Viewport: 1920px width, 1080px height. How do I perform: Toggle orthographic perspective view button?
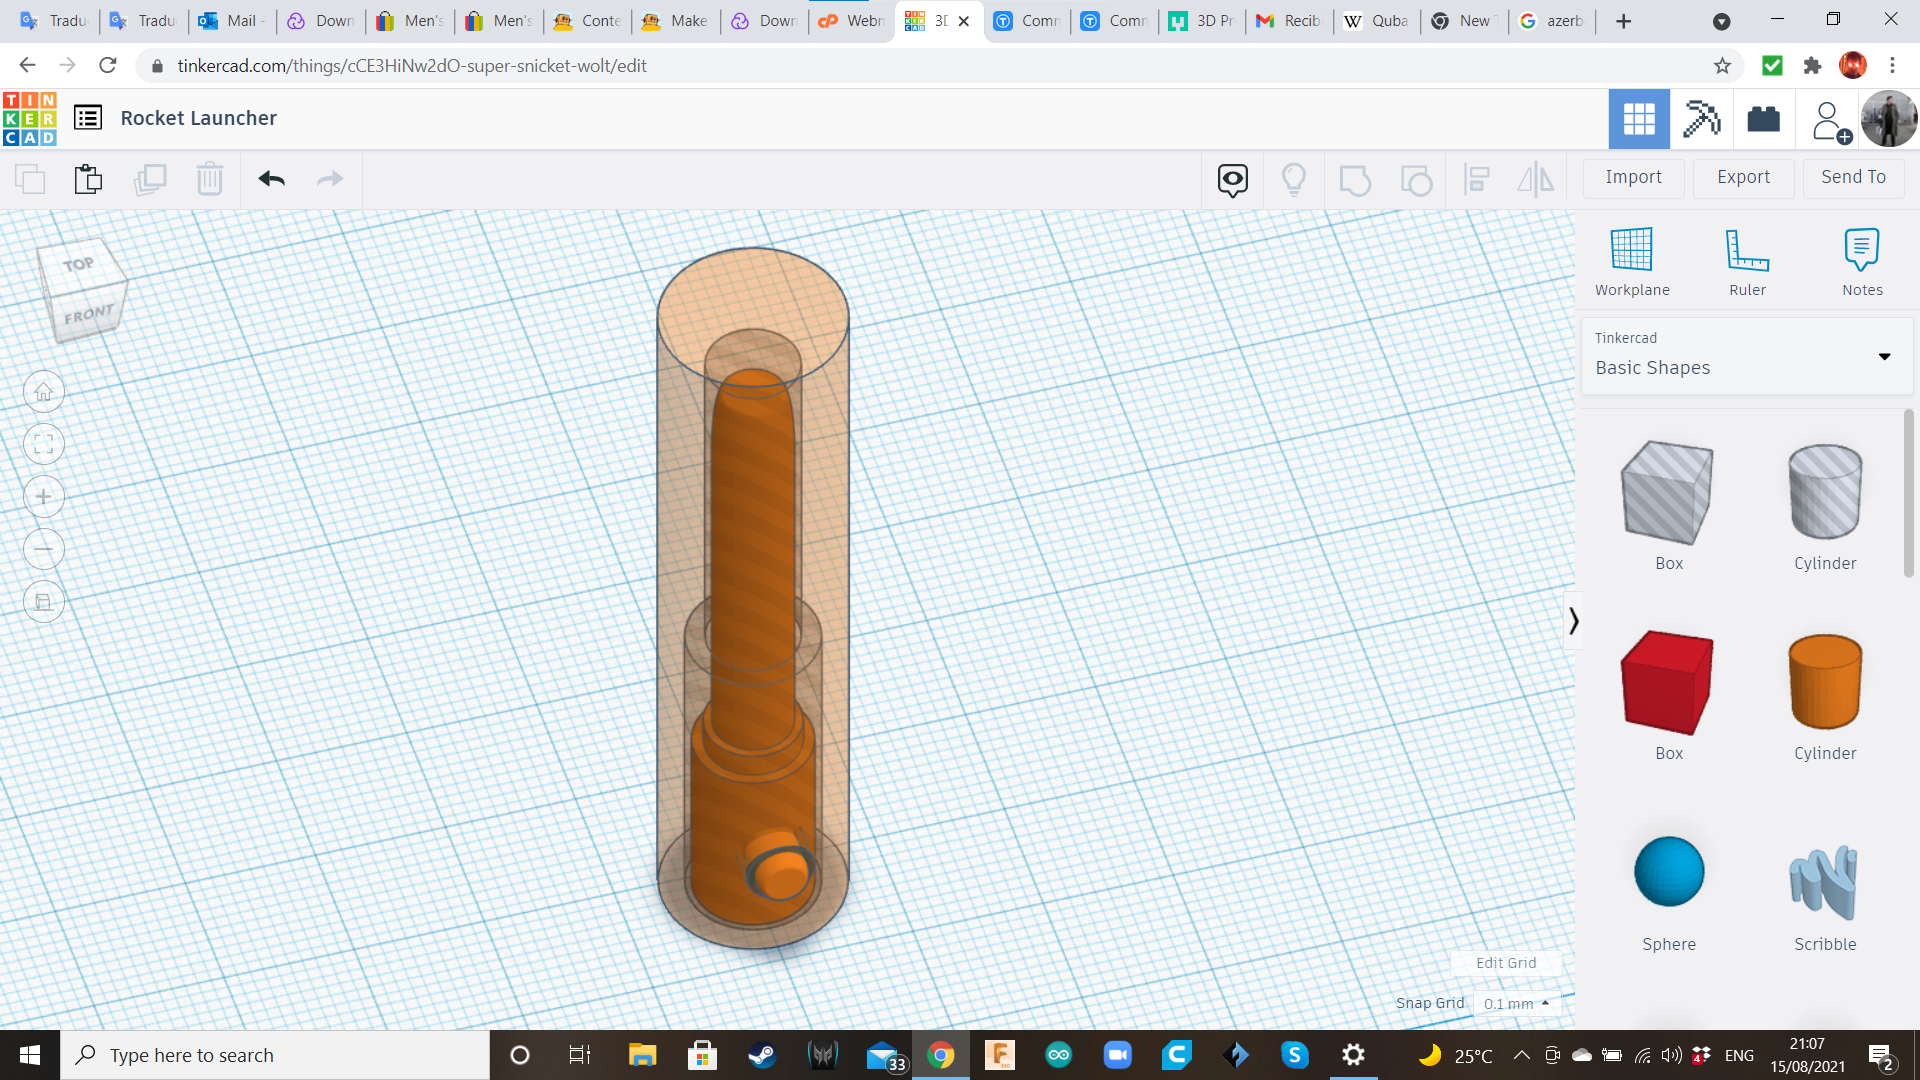(x=44, y=602)
